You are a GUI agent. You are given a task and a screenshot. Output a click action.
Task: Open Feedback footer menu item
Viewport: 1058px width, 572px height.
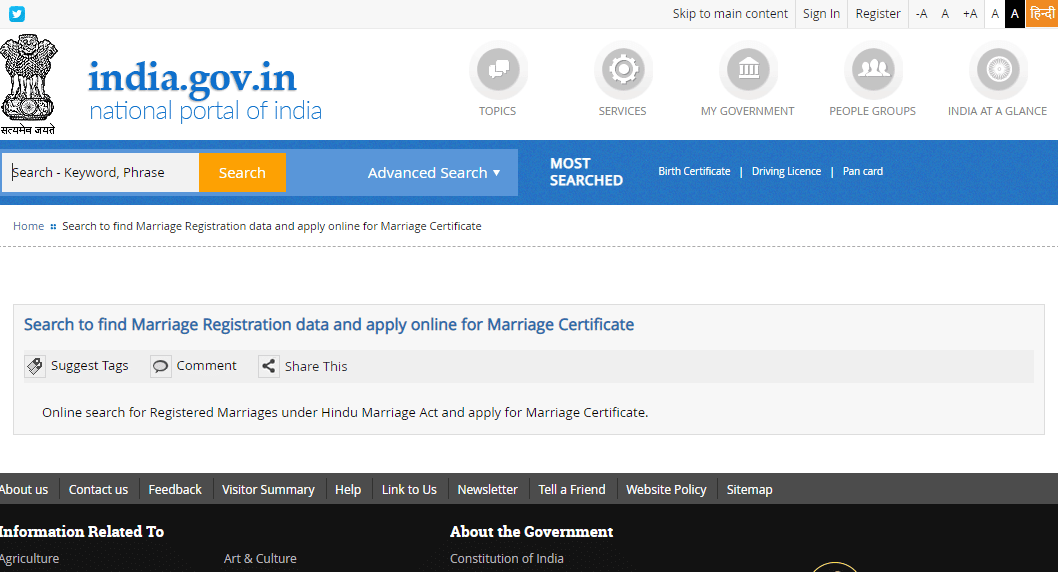click(x=175, y=490)
